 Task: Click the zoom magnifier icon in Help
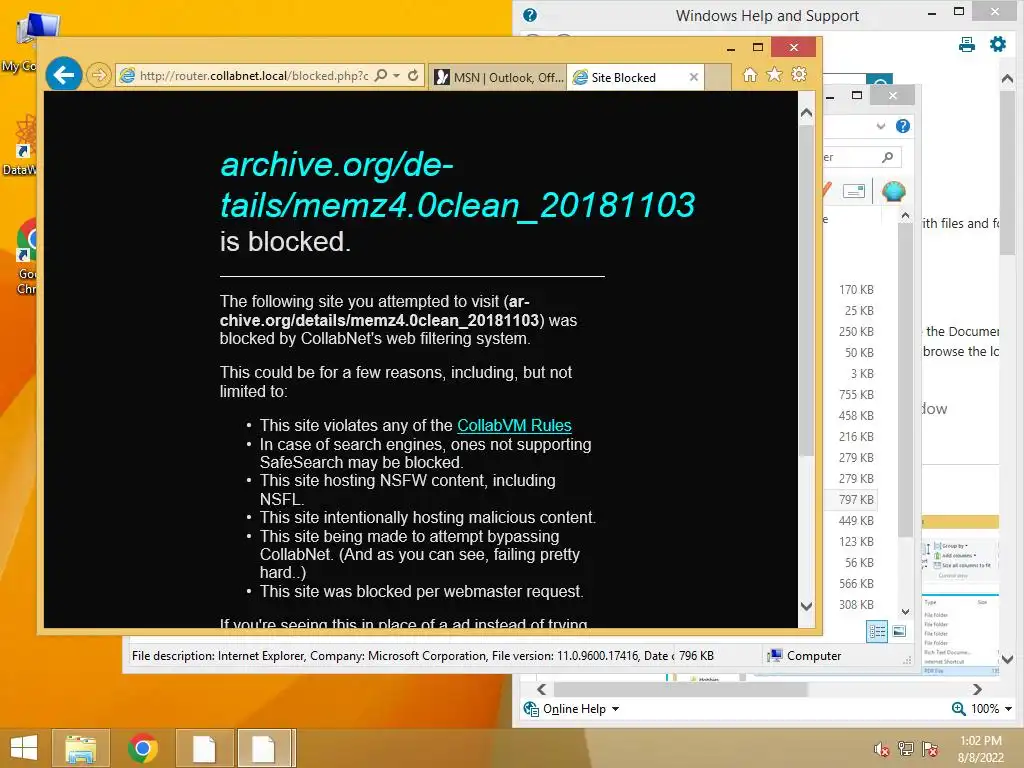tap(959, 709)
